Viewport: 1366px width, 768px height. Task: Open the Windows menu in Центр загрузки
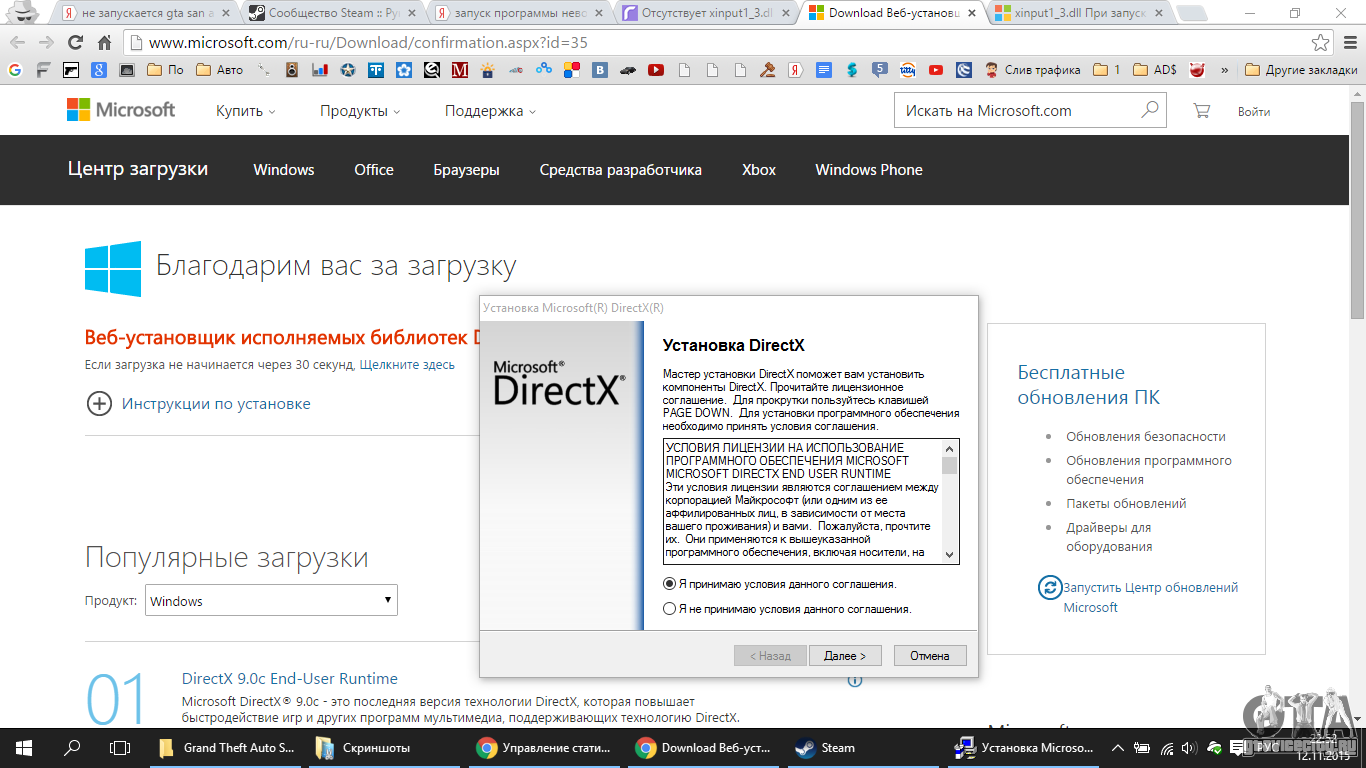(284, 170)
